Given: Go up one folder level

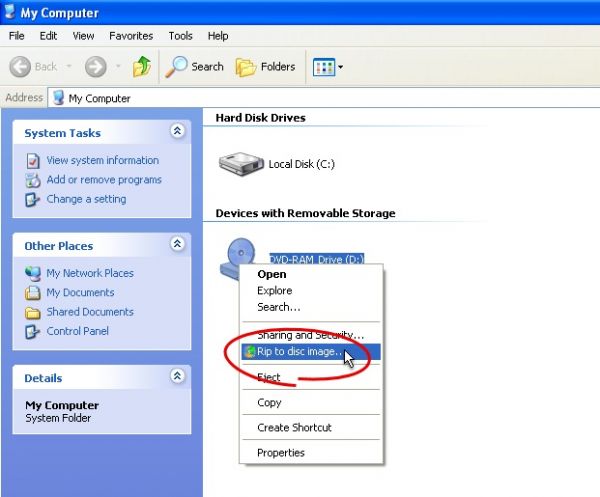Looking at the screenshot, I should click(142, 67).
